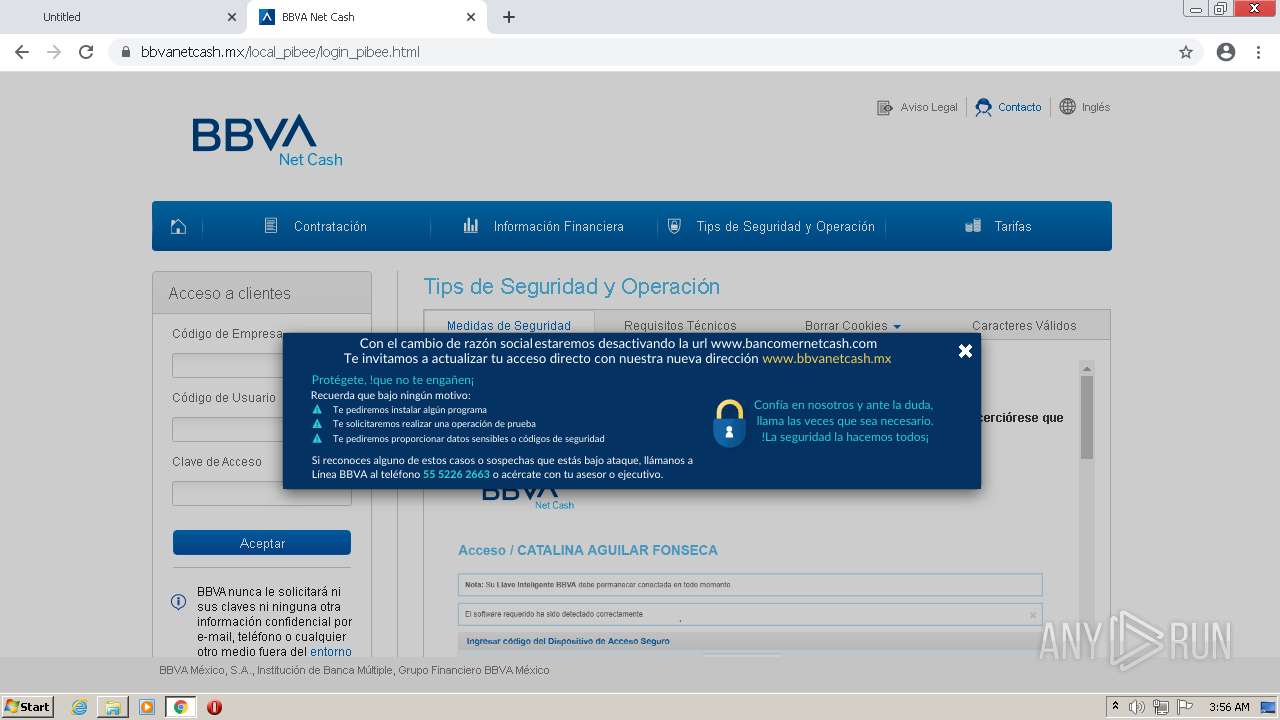Bookmark this page with the star icon
This screenshot has height=720, width=1280.
pos(1186,52)
